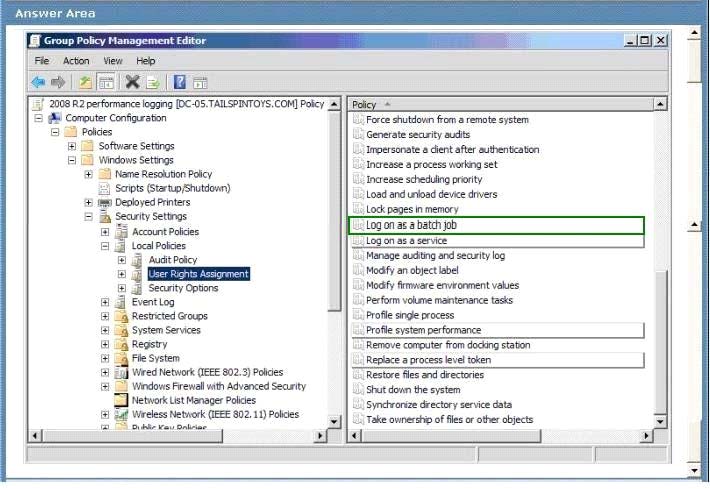The image size is (710, 489).
Task: Collapse Windows Settings
Action: 72,160
